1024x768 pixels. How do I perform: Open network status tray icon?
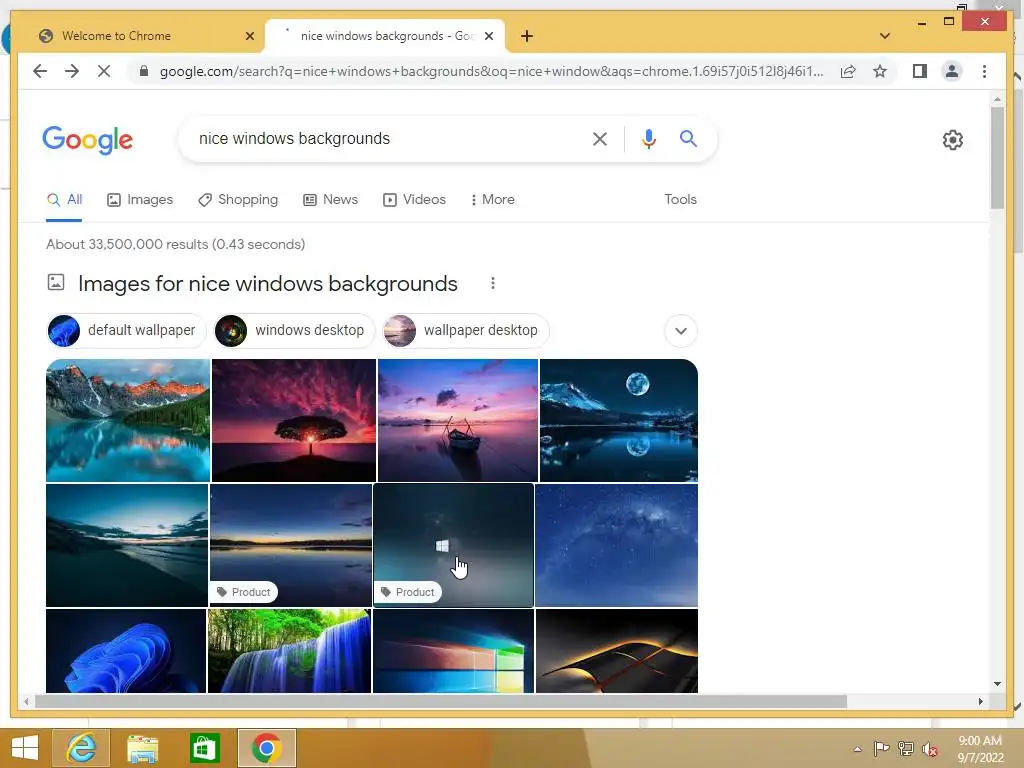[906, 749]
